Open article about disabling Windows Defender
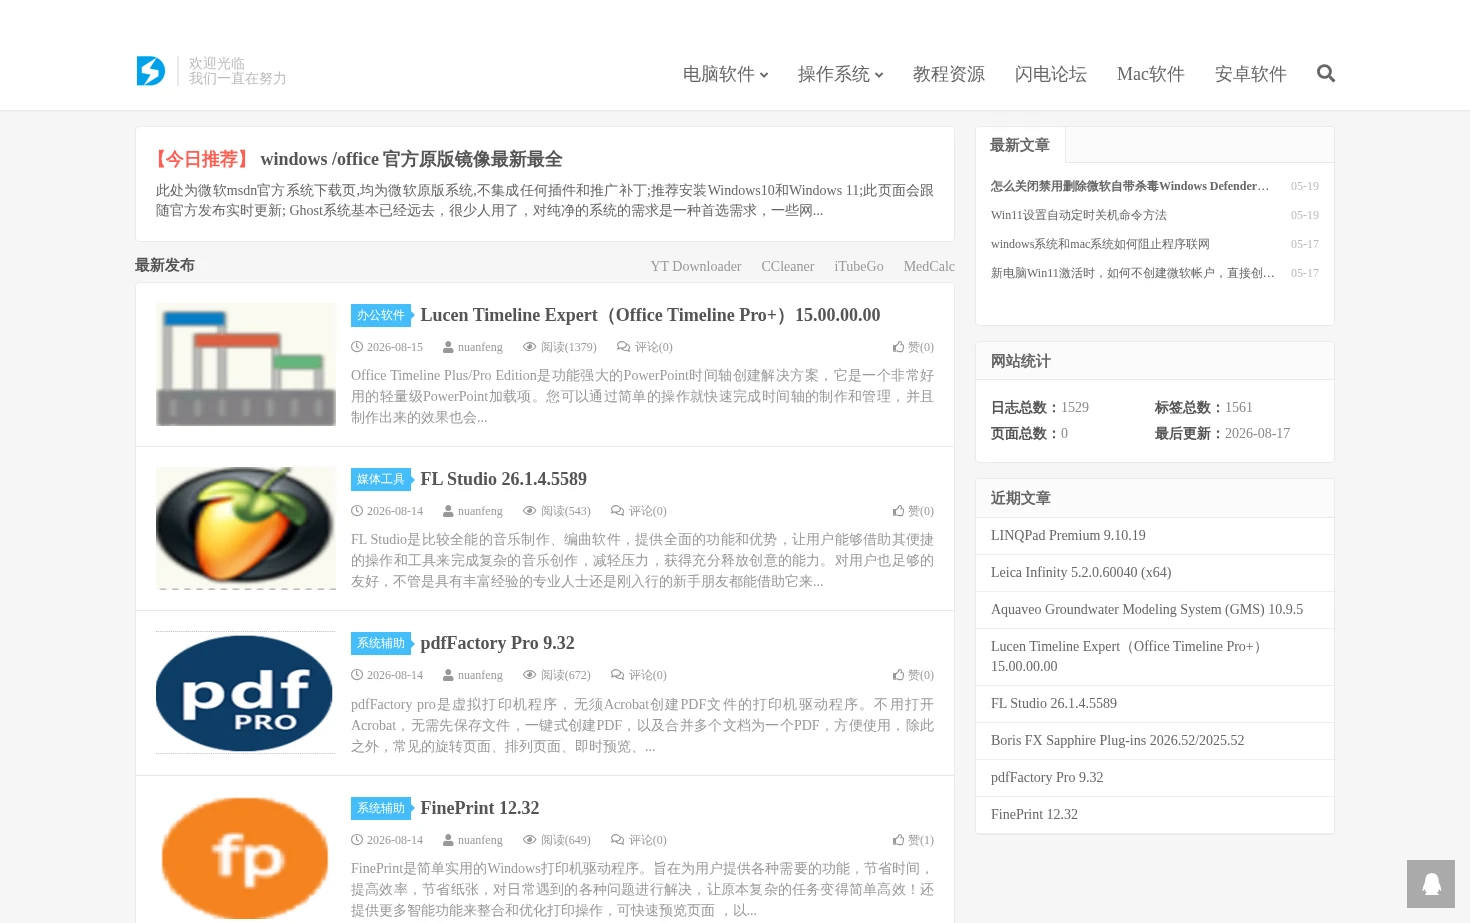 (1130, 186)
